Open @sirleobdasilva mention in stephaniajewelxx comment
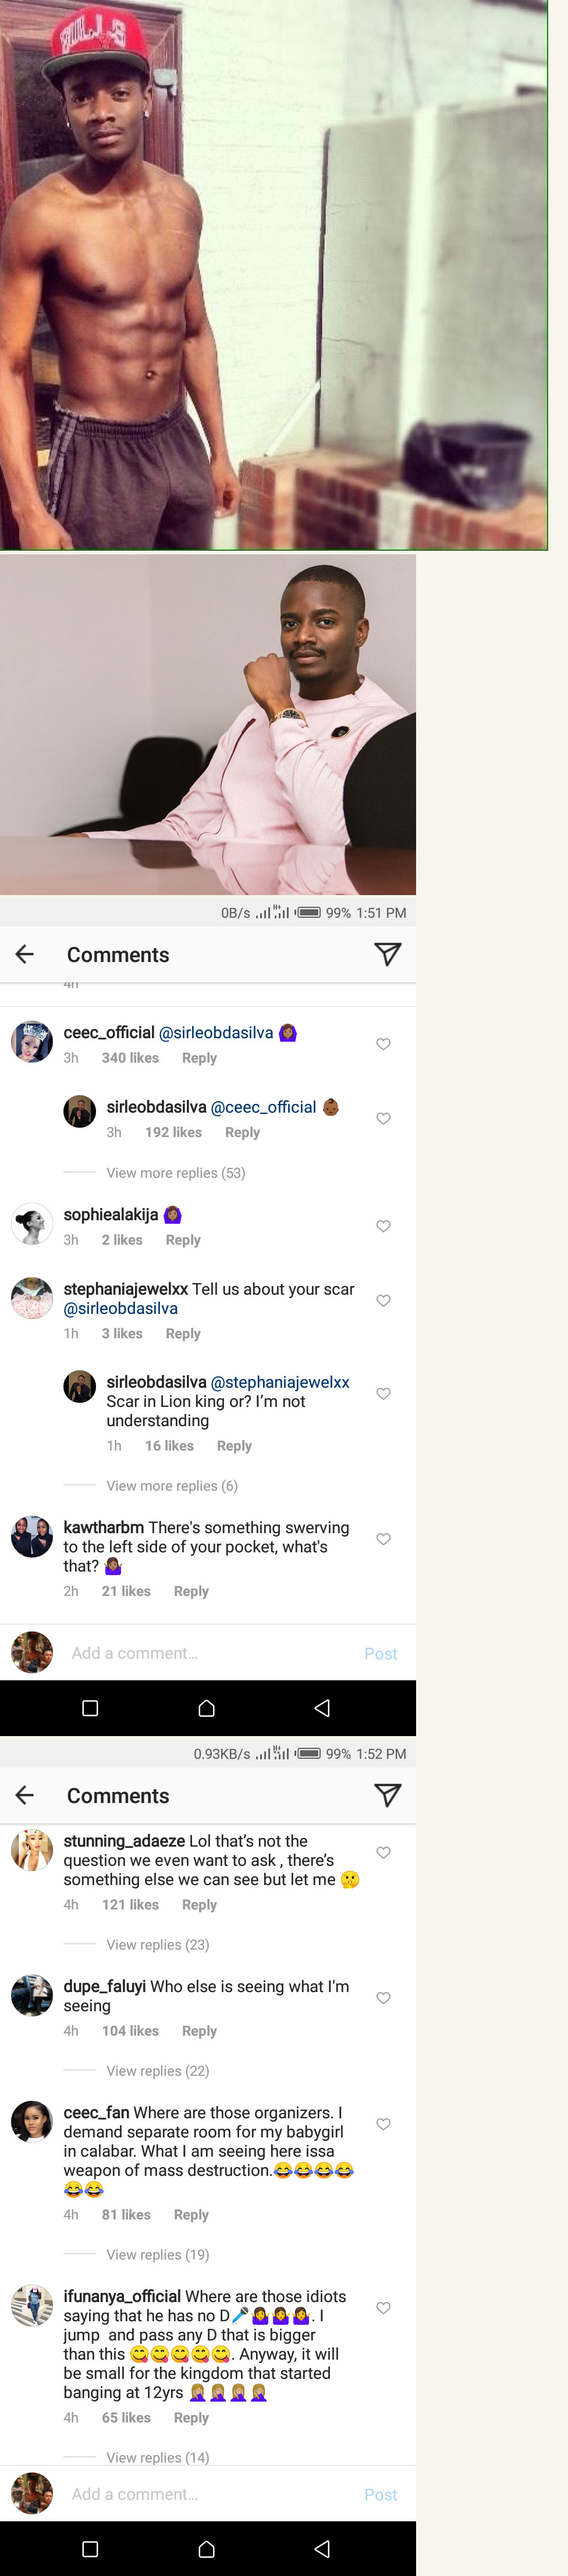568x2576 pixels. [x=121, y=1308]
